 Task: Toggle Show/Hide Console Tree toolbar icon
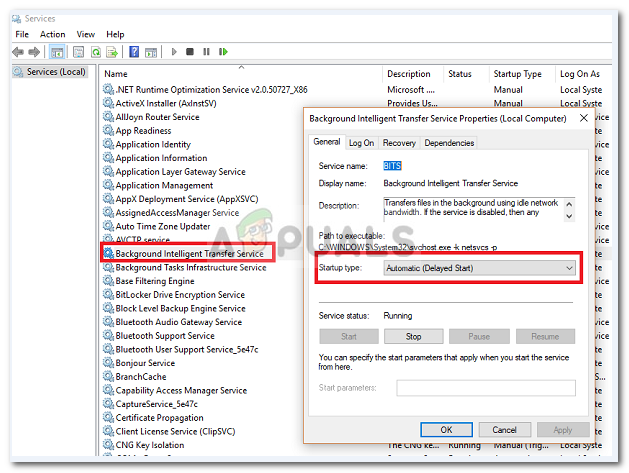click(x=57, y=52)
